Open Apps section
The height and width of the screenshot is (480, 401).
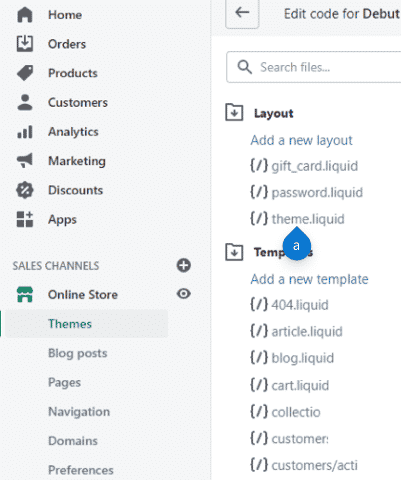coord(62,220)
